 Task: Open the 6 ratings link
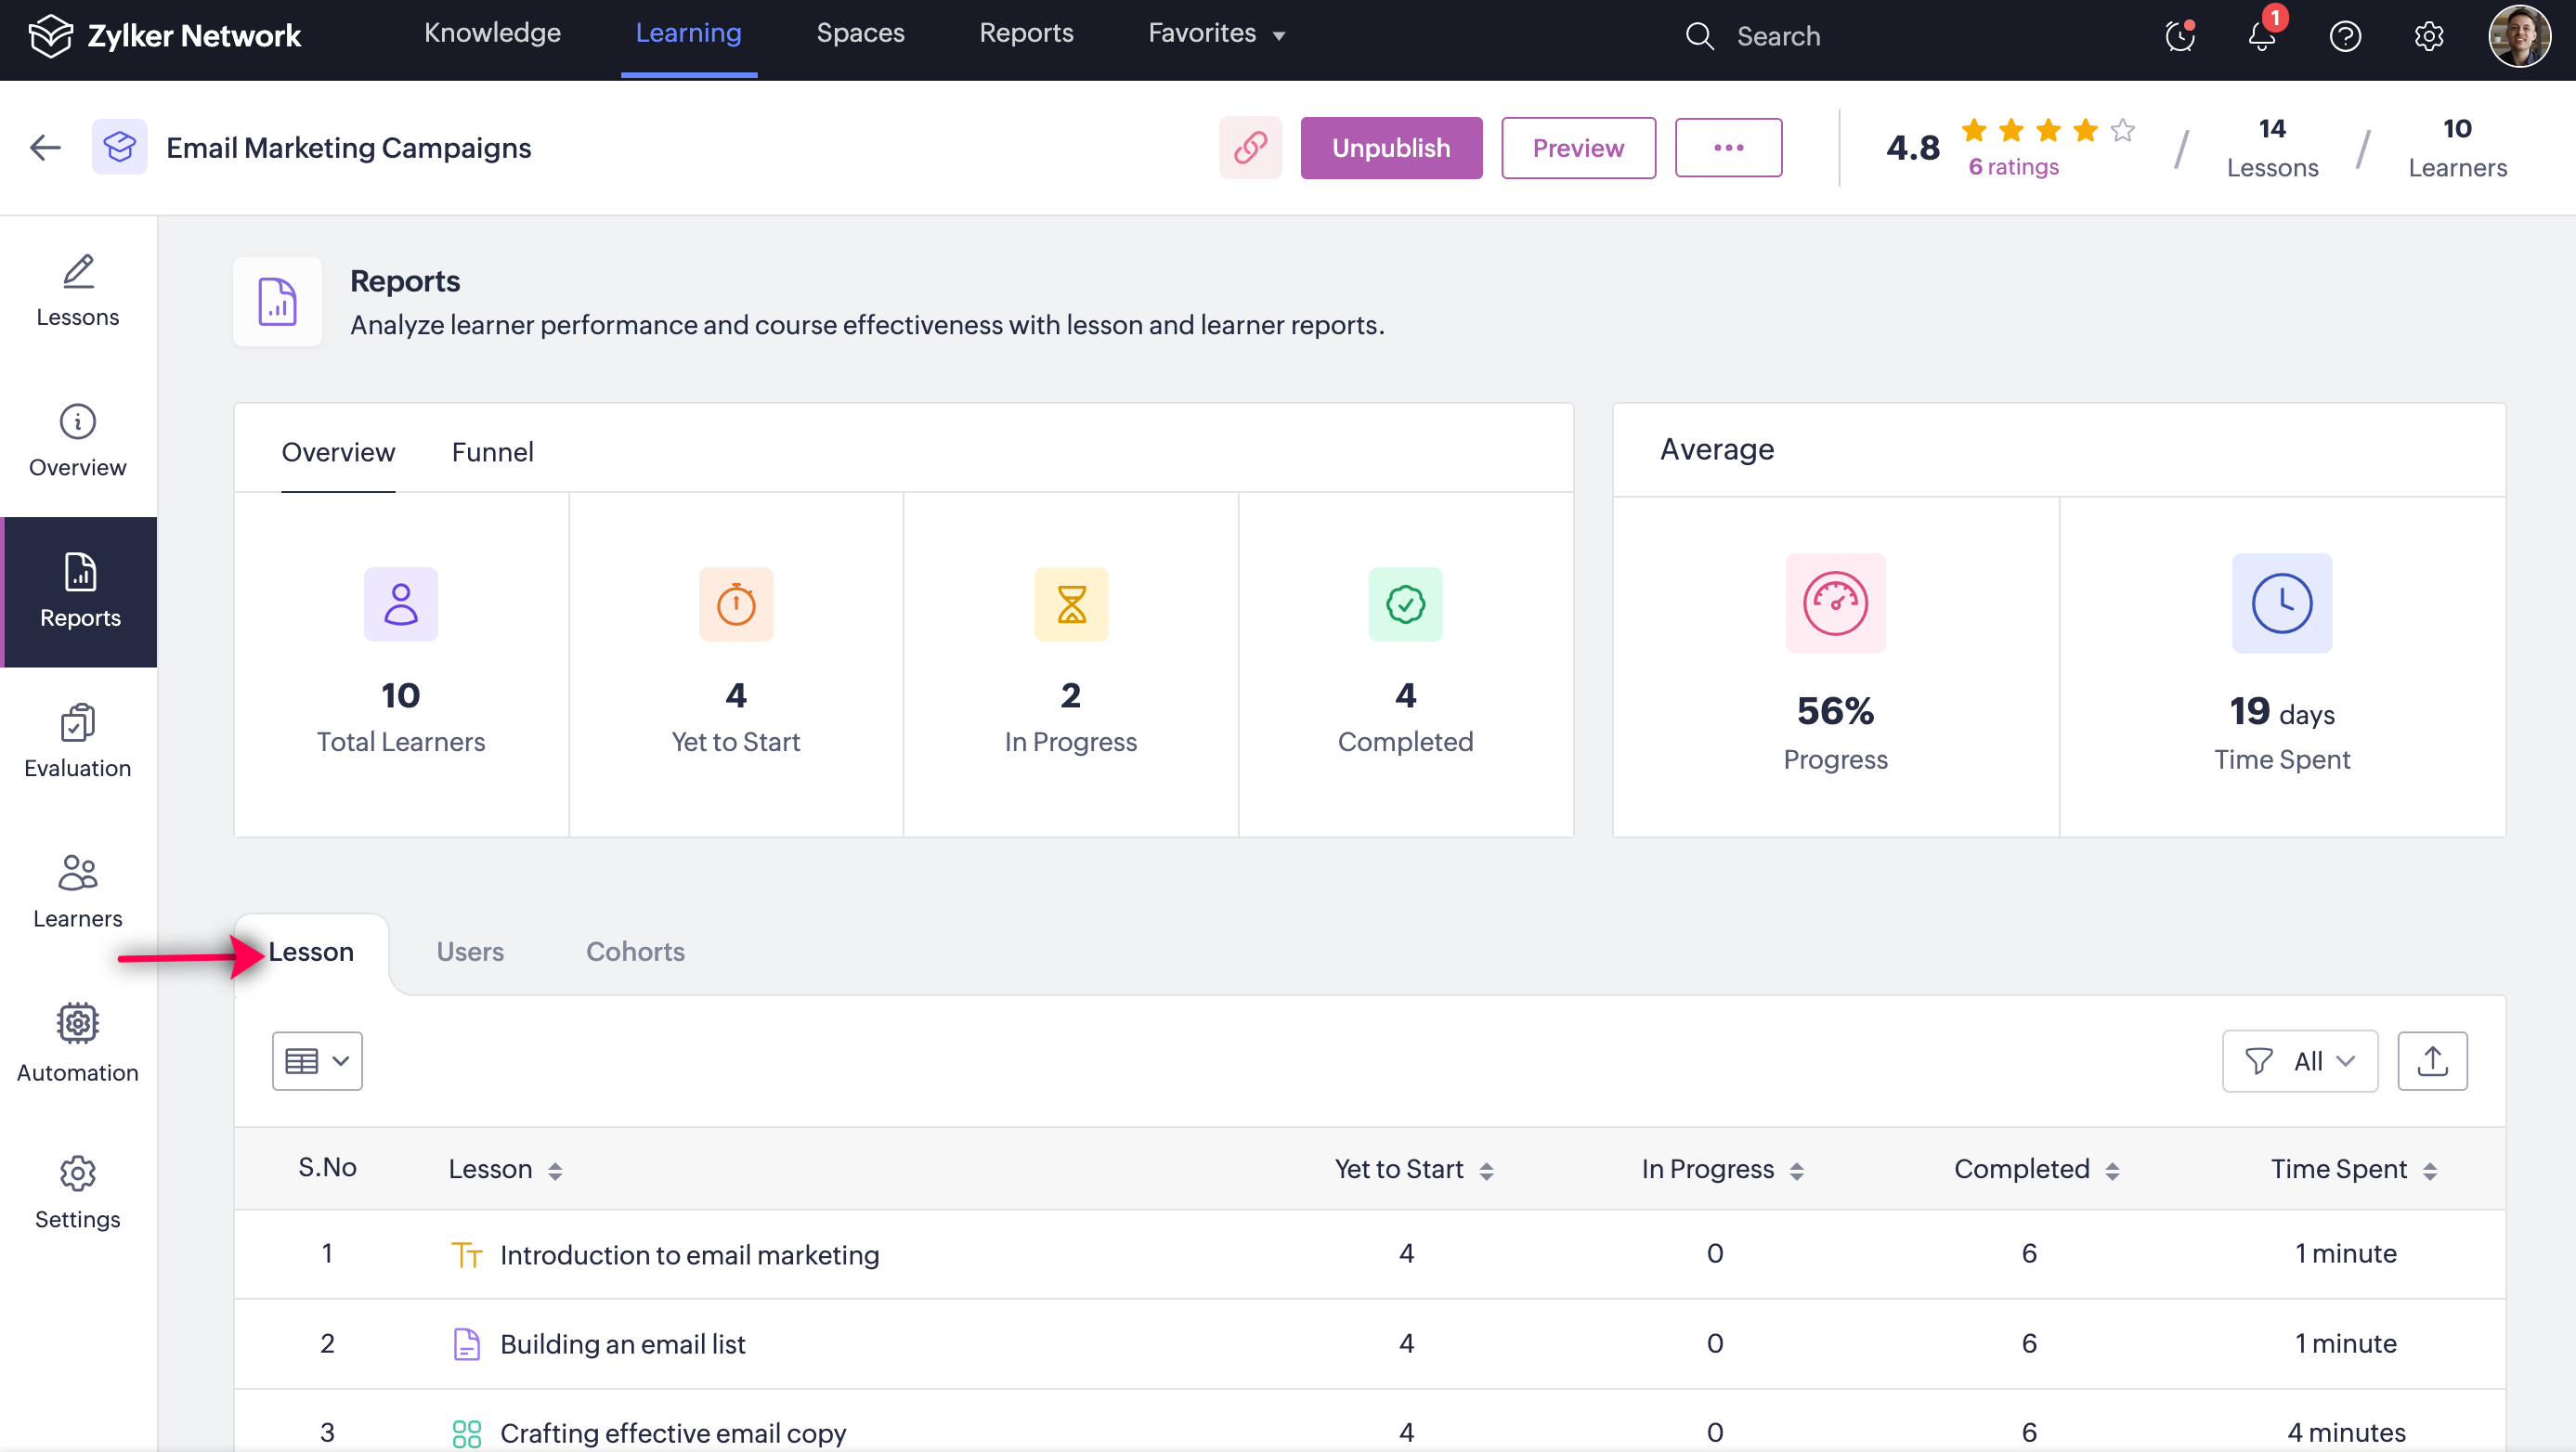point(2012,167)
